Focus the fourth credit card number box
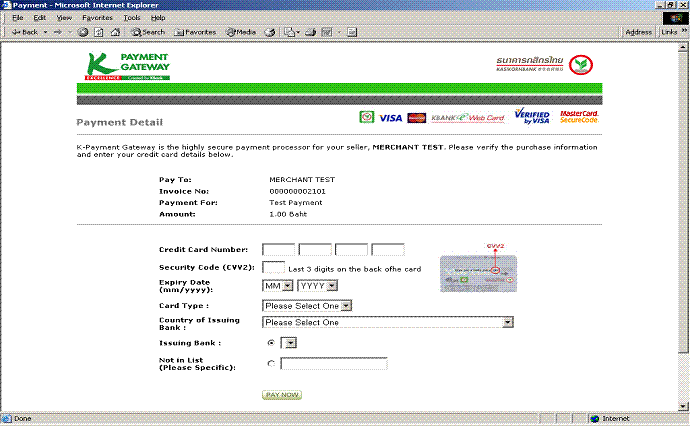This screenshot has width=690, height=426. [388, 250]
